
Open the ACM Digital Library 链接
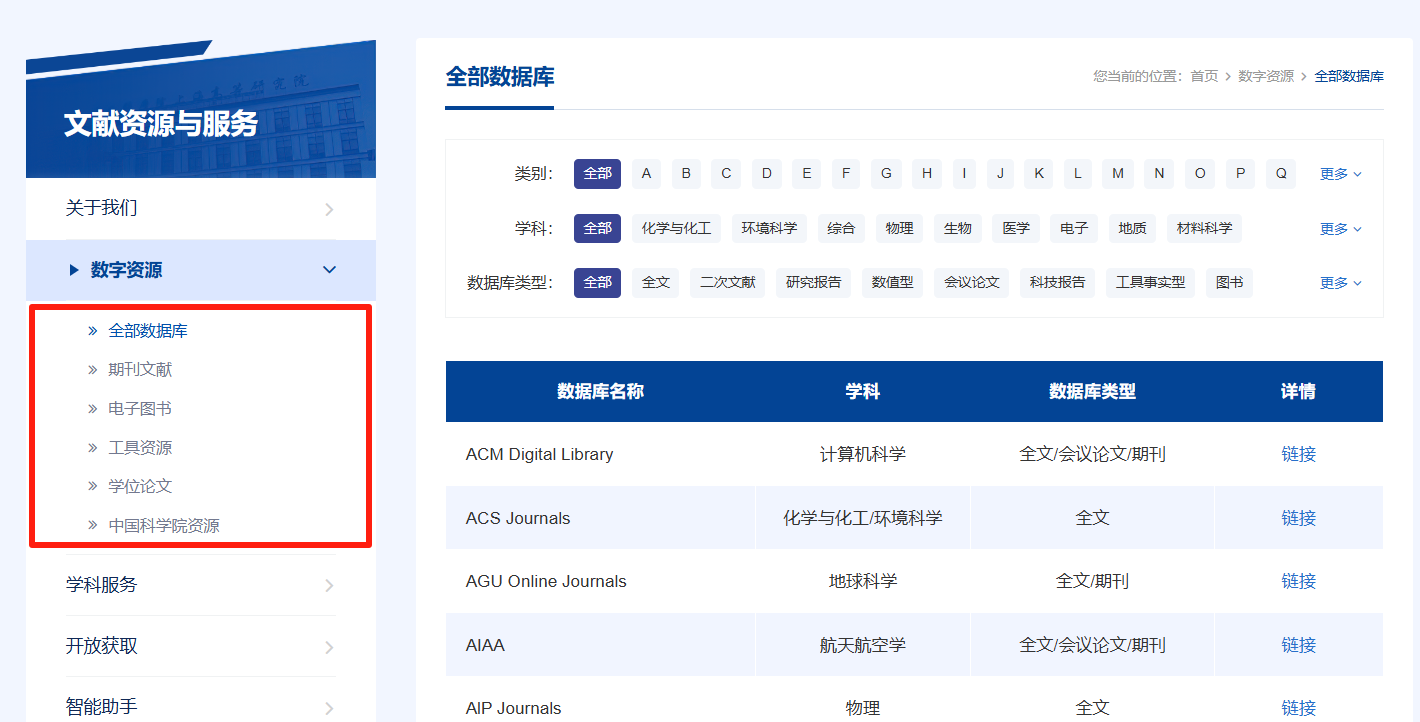coord(1298,454)
